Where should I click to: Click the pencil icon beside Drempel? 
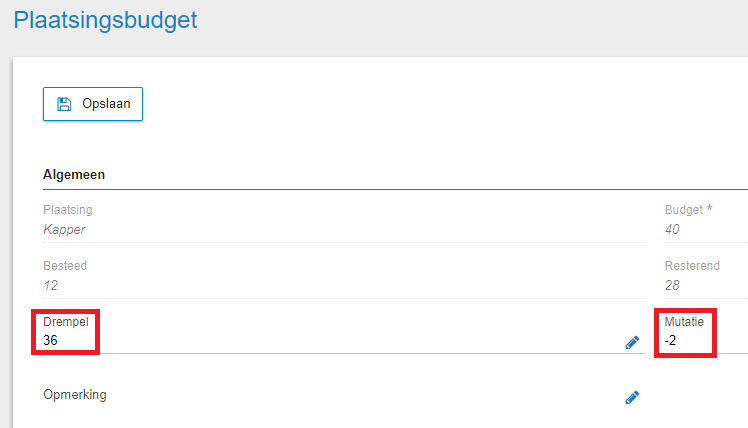[632, 342]
